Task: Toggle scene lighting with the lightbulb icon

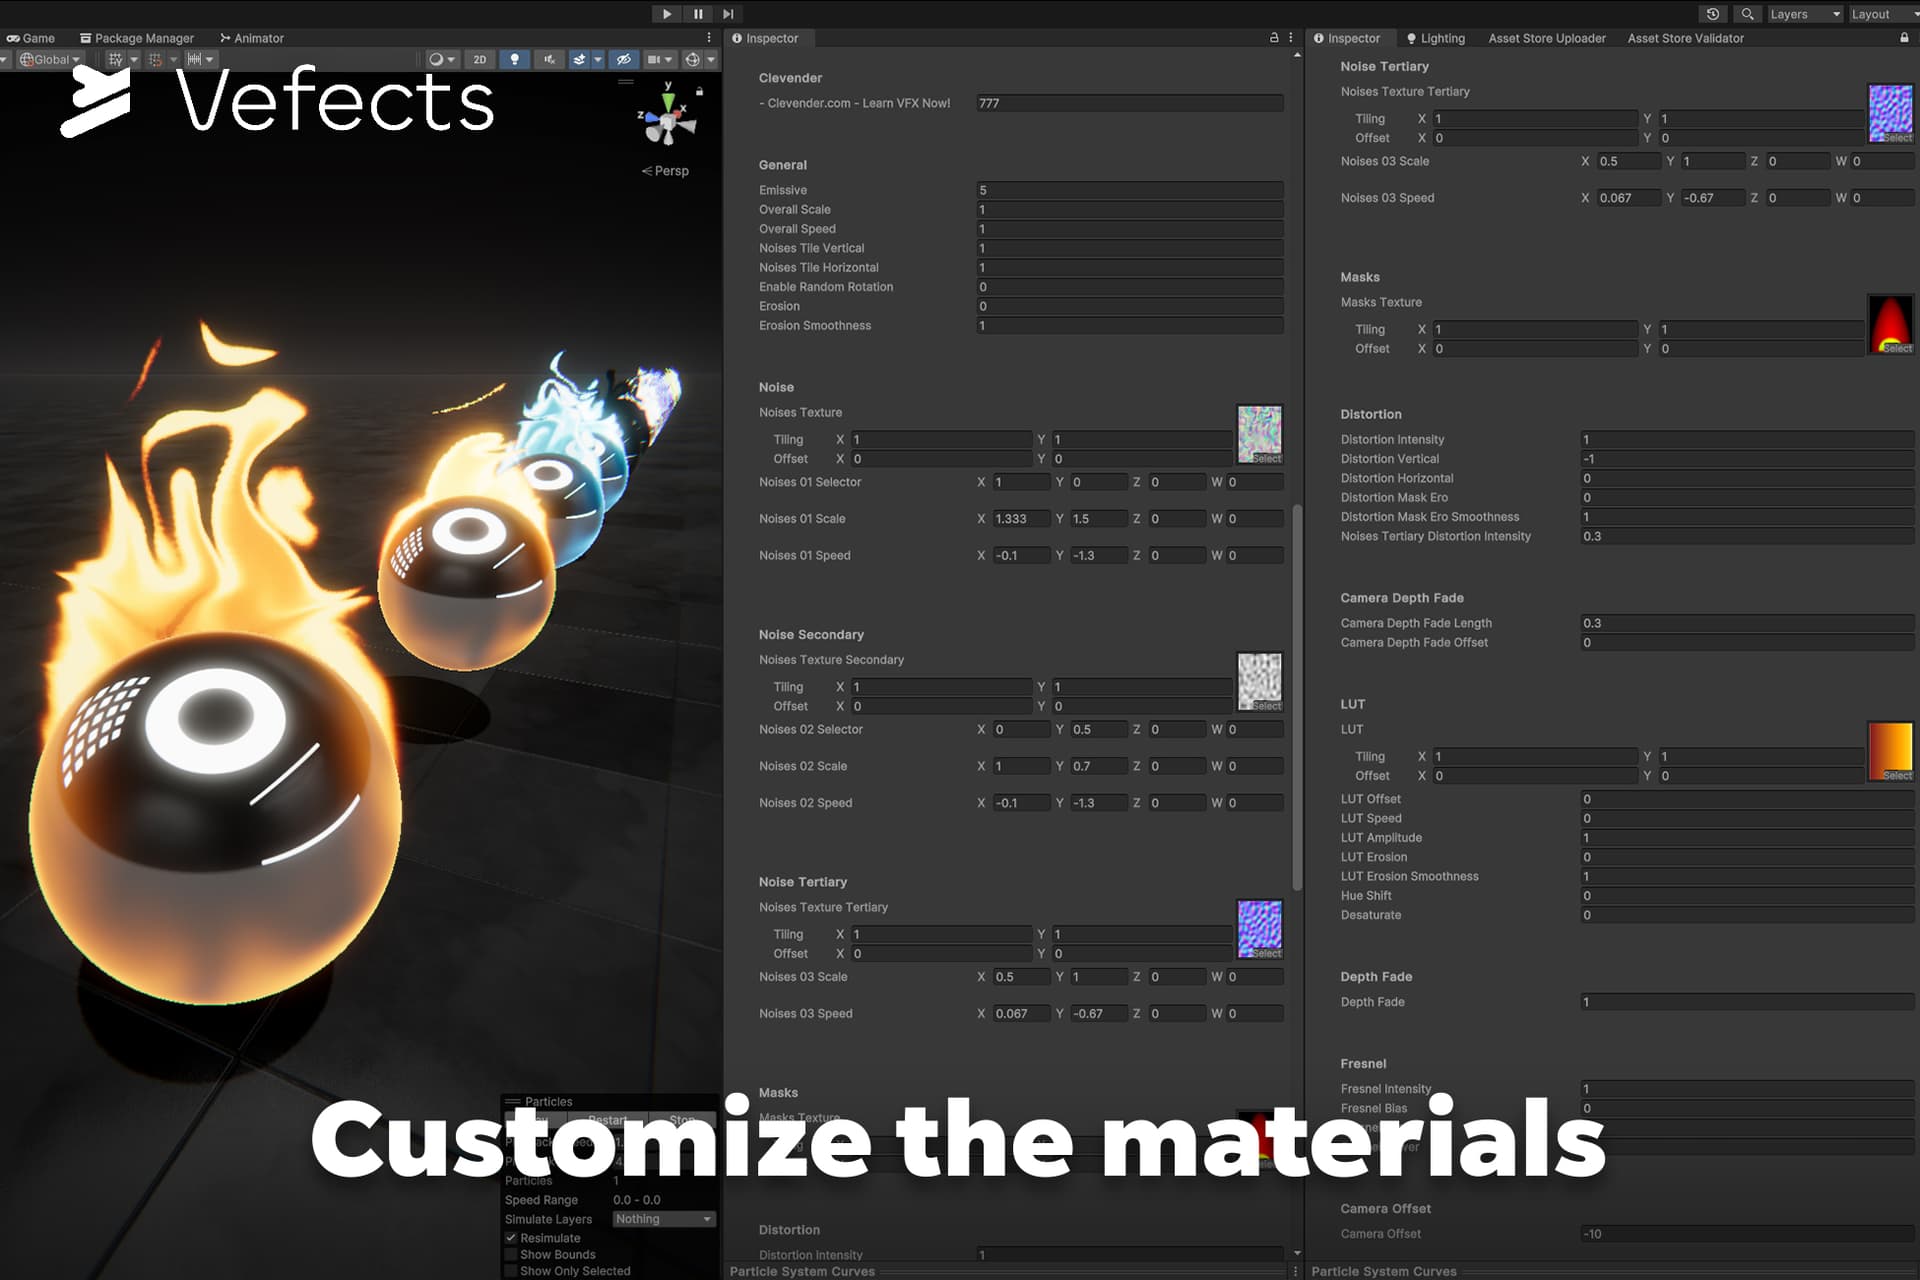Action: (x=514, y=60)
